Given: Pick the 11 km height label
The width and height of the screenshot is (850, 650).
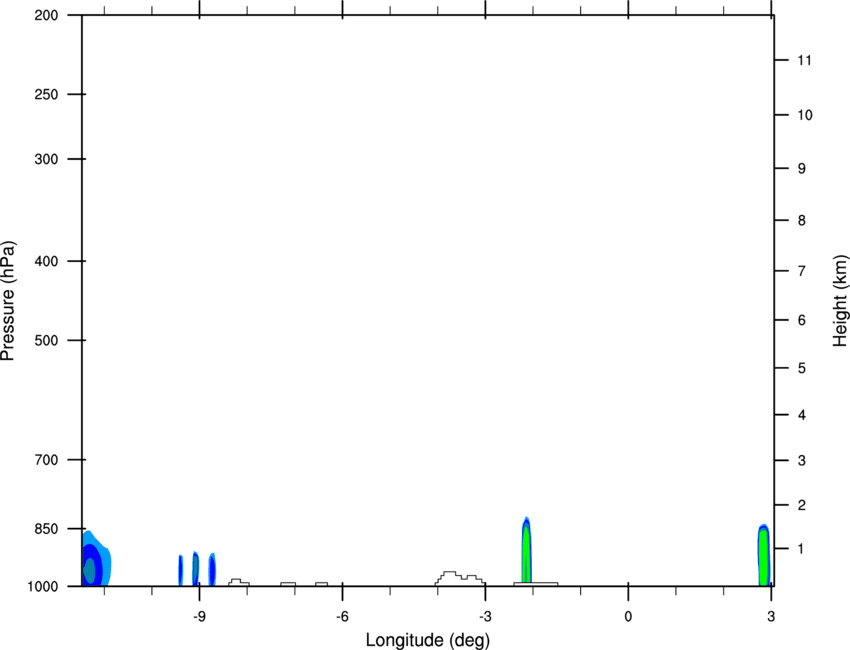Looking at the screenshot, I should (x=804, y=60).
